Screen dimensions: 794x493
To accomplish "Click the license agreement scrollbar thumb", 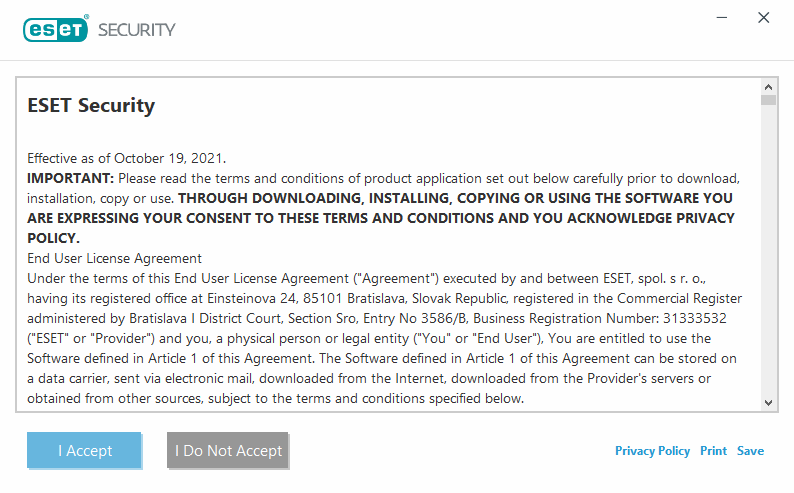I will (768, 100).
